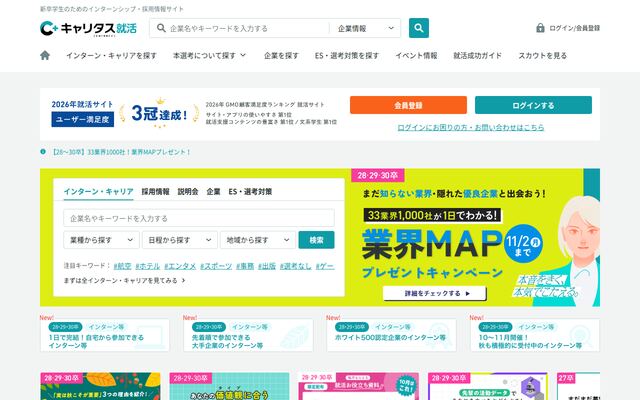Open まずは全インターン・キャリアを見てみる link
The image size is (640, 400).
coord(124,280)
